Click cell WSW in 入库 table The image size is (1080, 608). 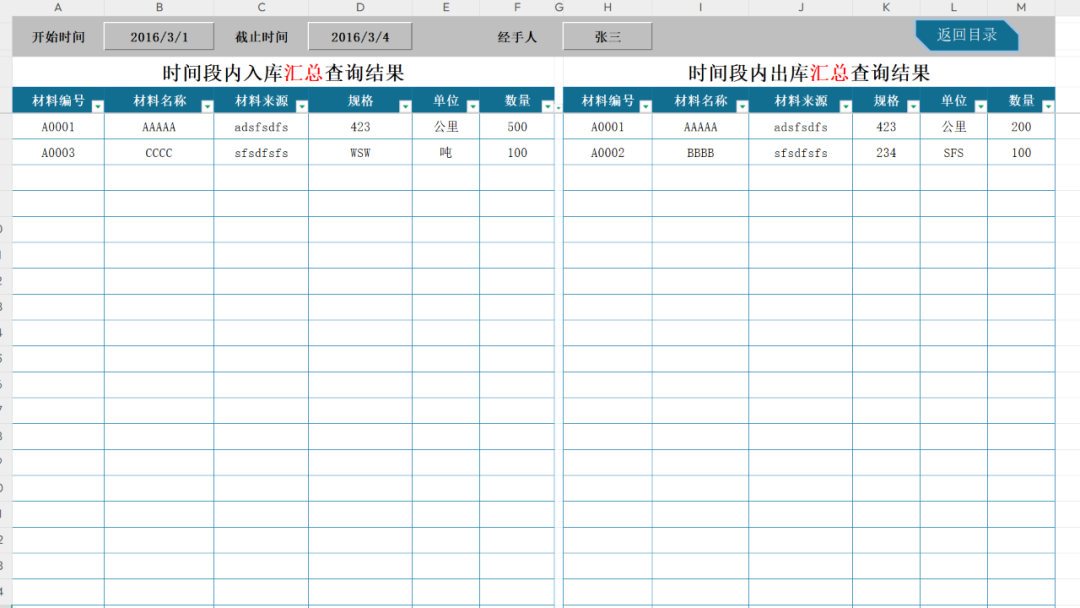360,152
